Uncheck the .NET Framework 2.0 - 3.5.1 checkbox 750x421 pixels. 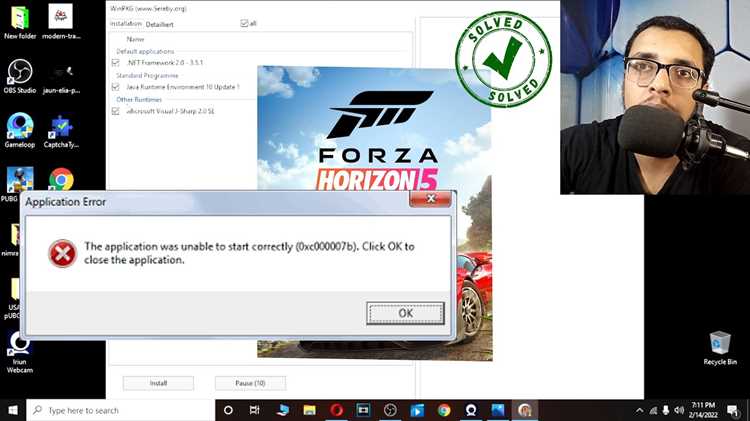115,63
